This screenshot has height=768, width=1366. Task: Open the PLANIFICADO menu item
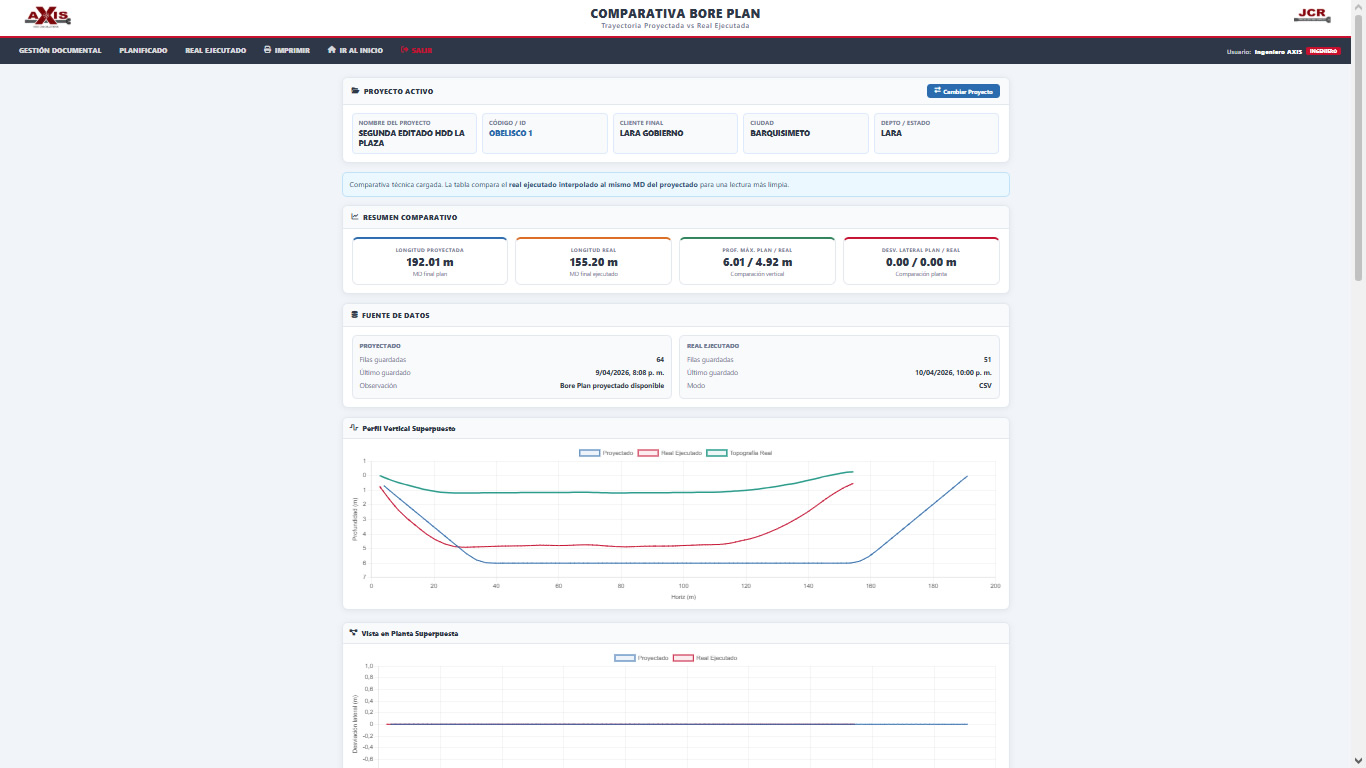point(143,50)
